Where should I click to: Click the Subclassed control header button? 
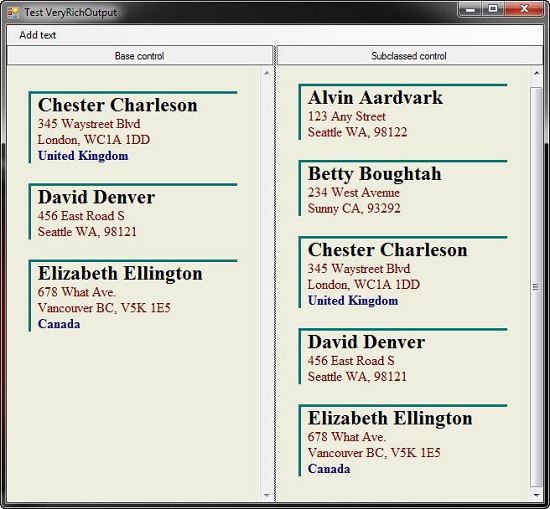[409, 56]
